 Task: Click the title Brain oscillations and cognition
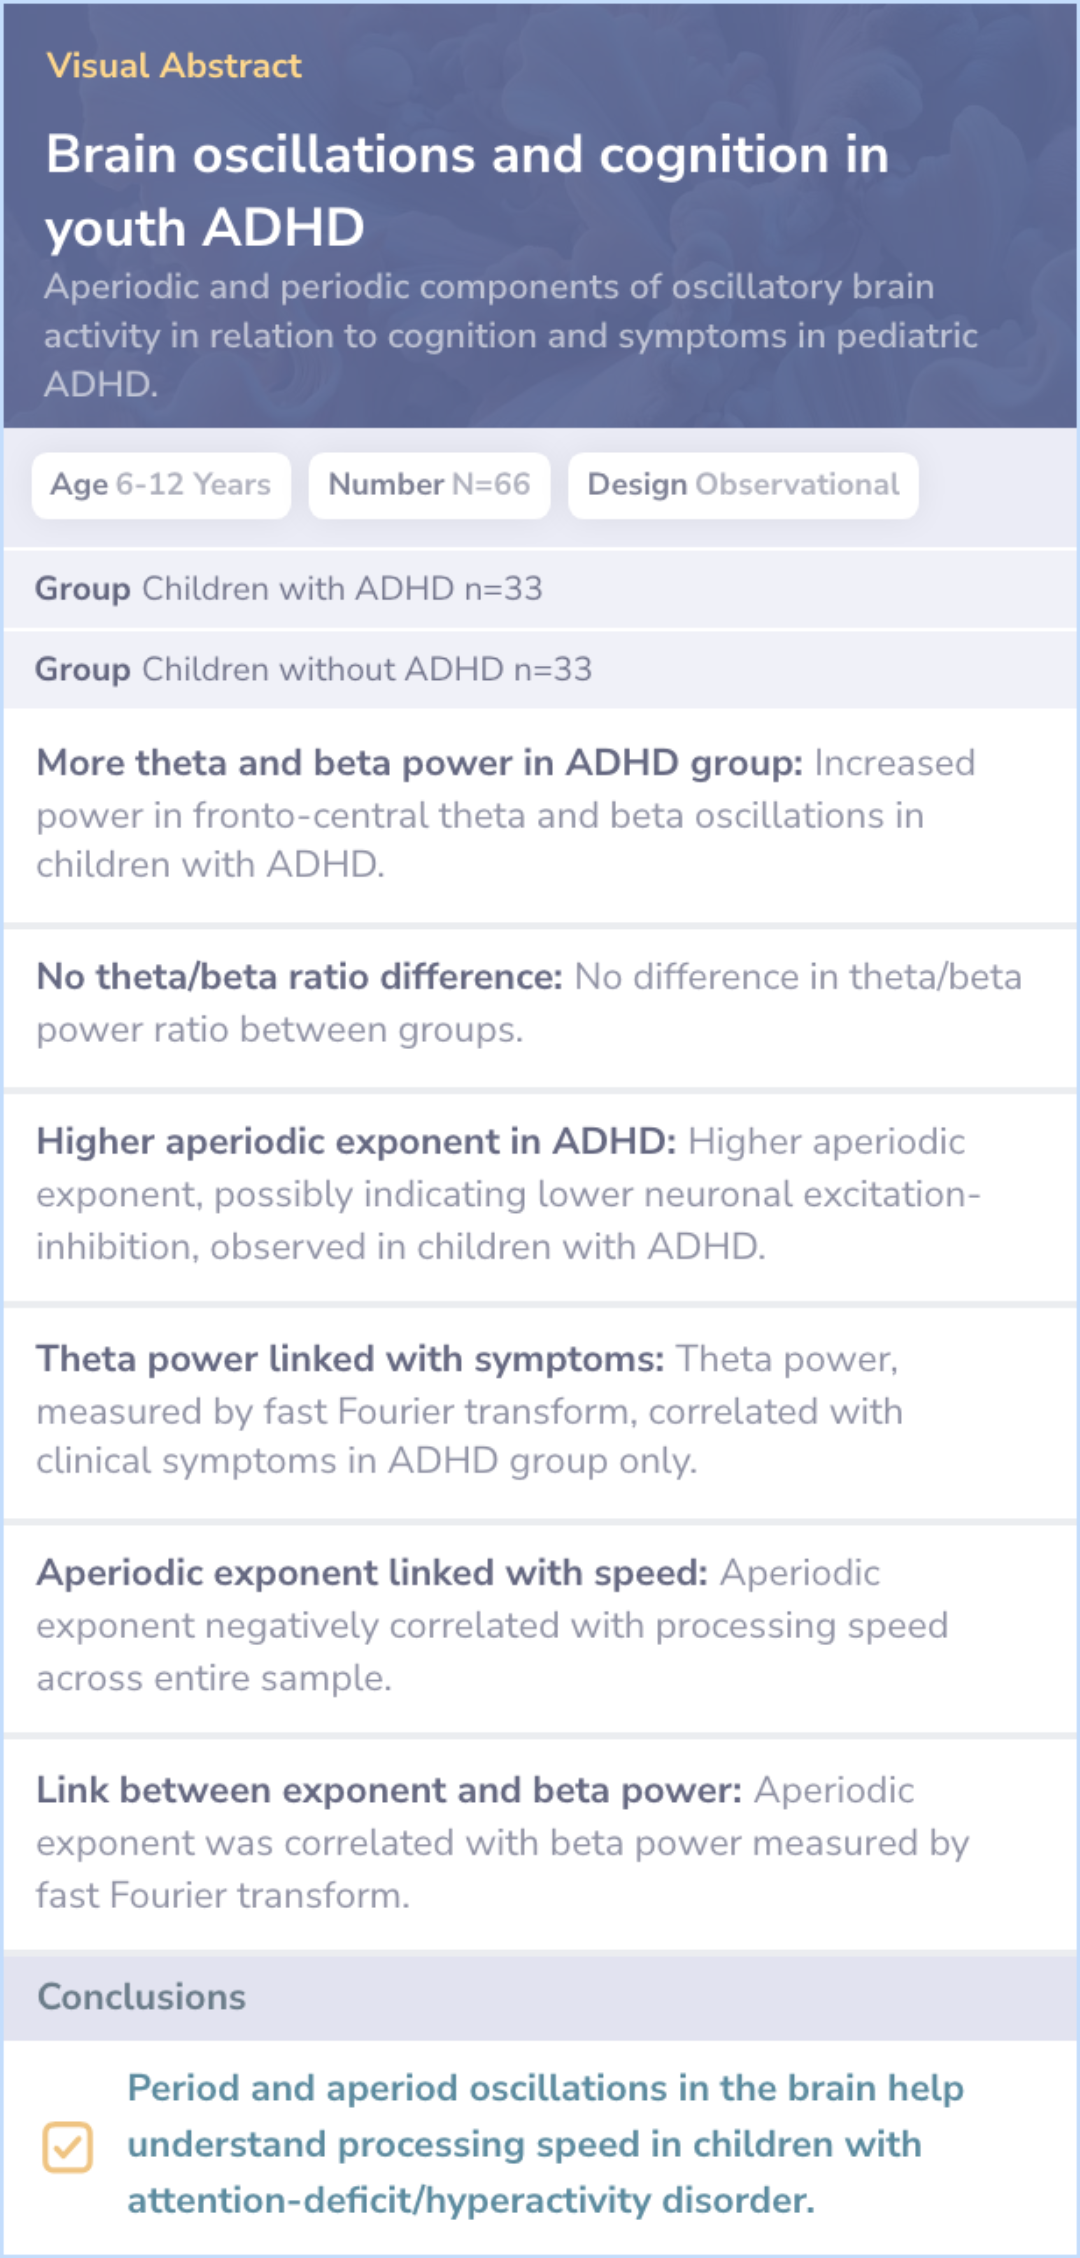467,190
